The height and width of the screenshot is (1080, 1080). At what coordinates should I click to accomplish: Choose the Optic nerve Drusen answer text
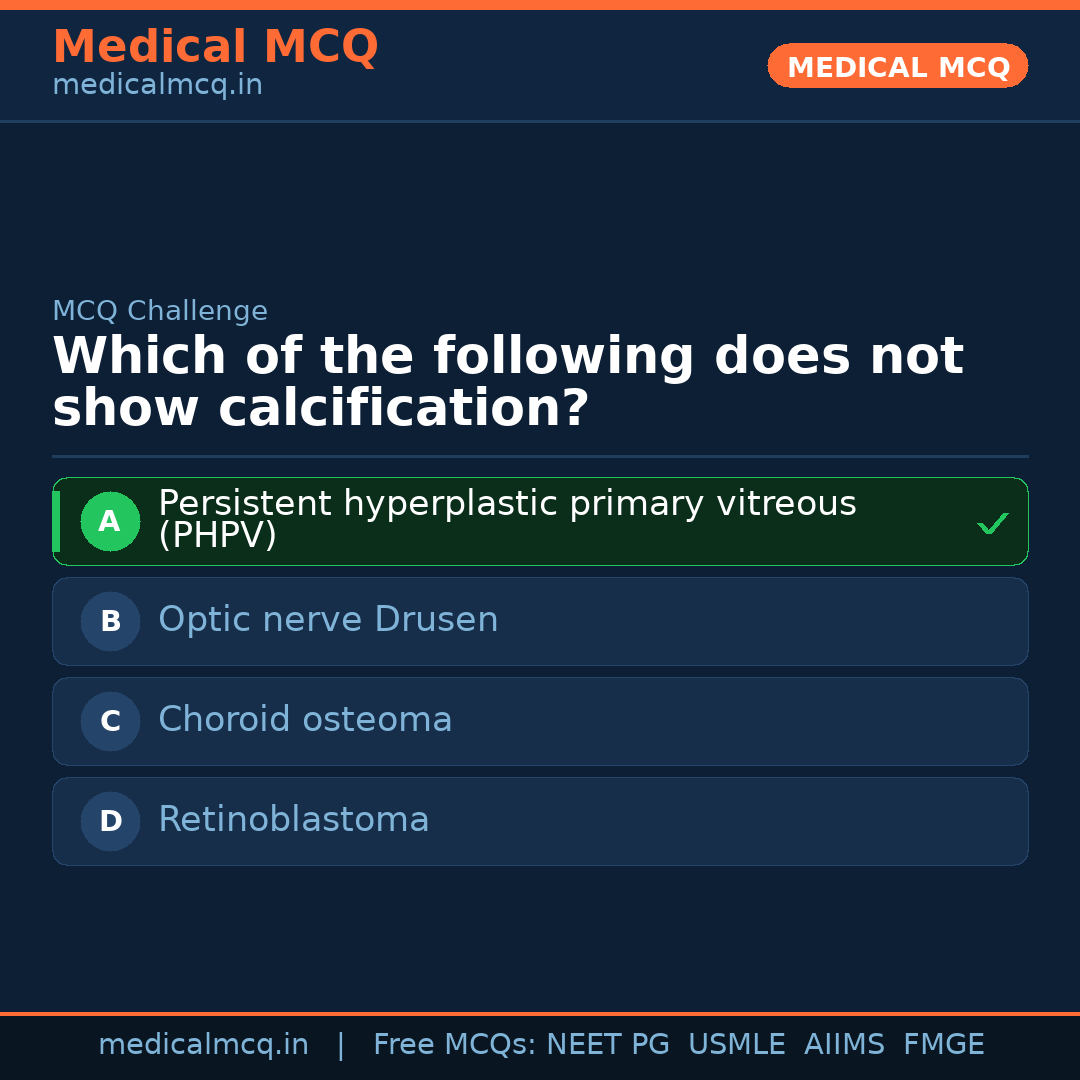pos(328,620)
